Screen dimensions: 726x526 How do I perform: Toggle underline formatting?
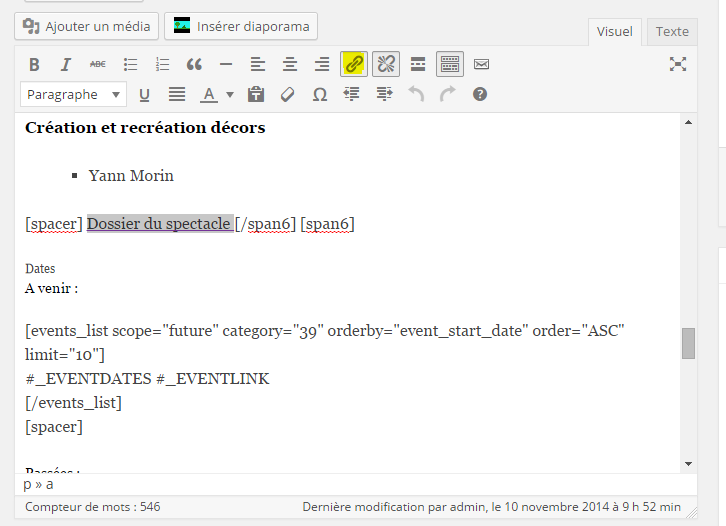[x=144, y=94]
